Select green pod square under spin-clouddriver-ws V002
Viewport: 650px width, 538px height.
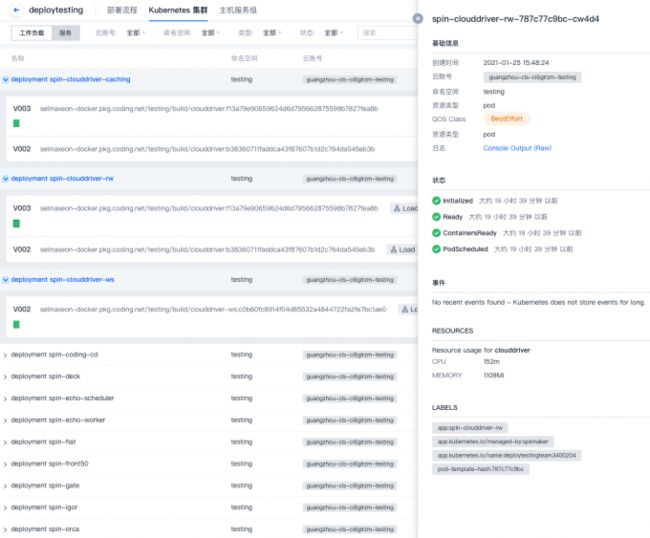17,324
